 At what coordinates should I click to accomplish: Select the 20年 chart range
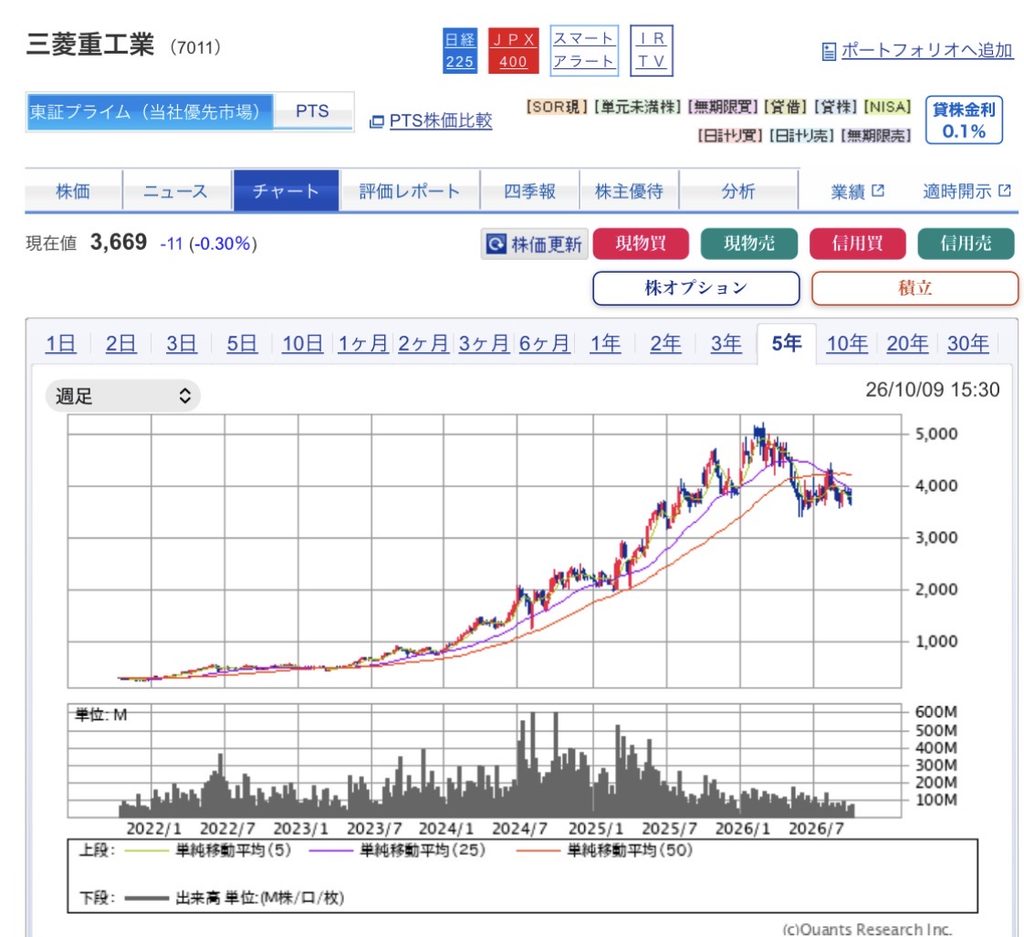pos(907,343)
